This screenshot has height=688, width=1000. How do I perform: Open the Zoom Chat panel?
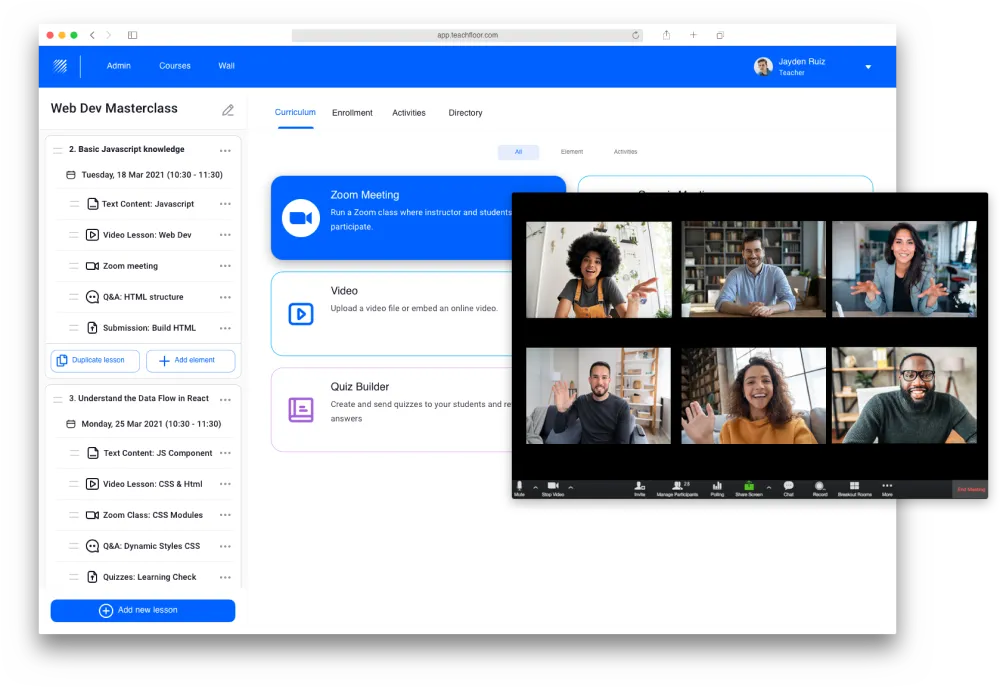point(789,487)
